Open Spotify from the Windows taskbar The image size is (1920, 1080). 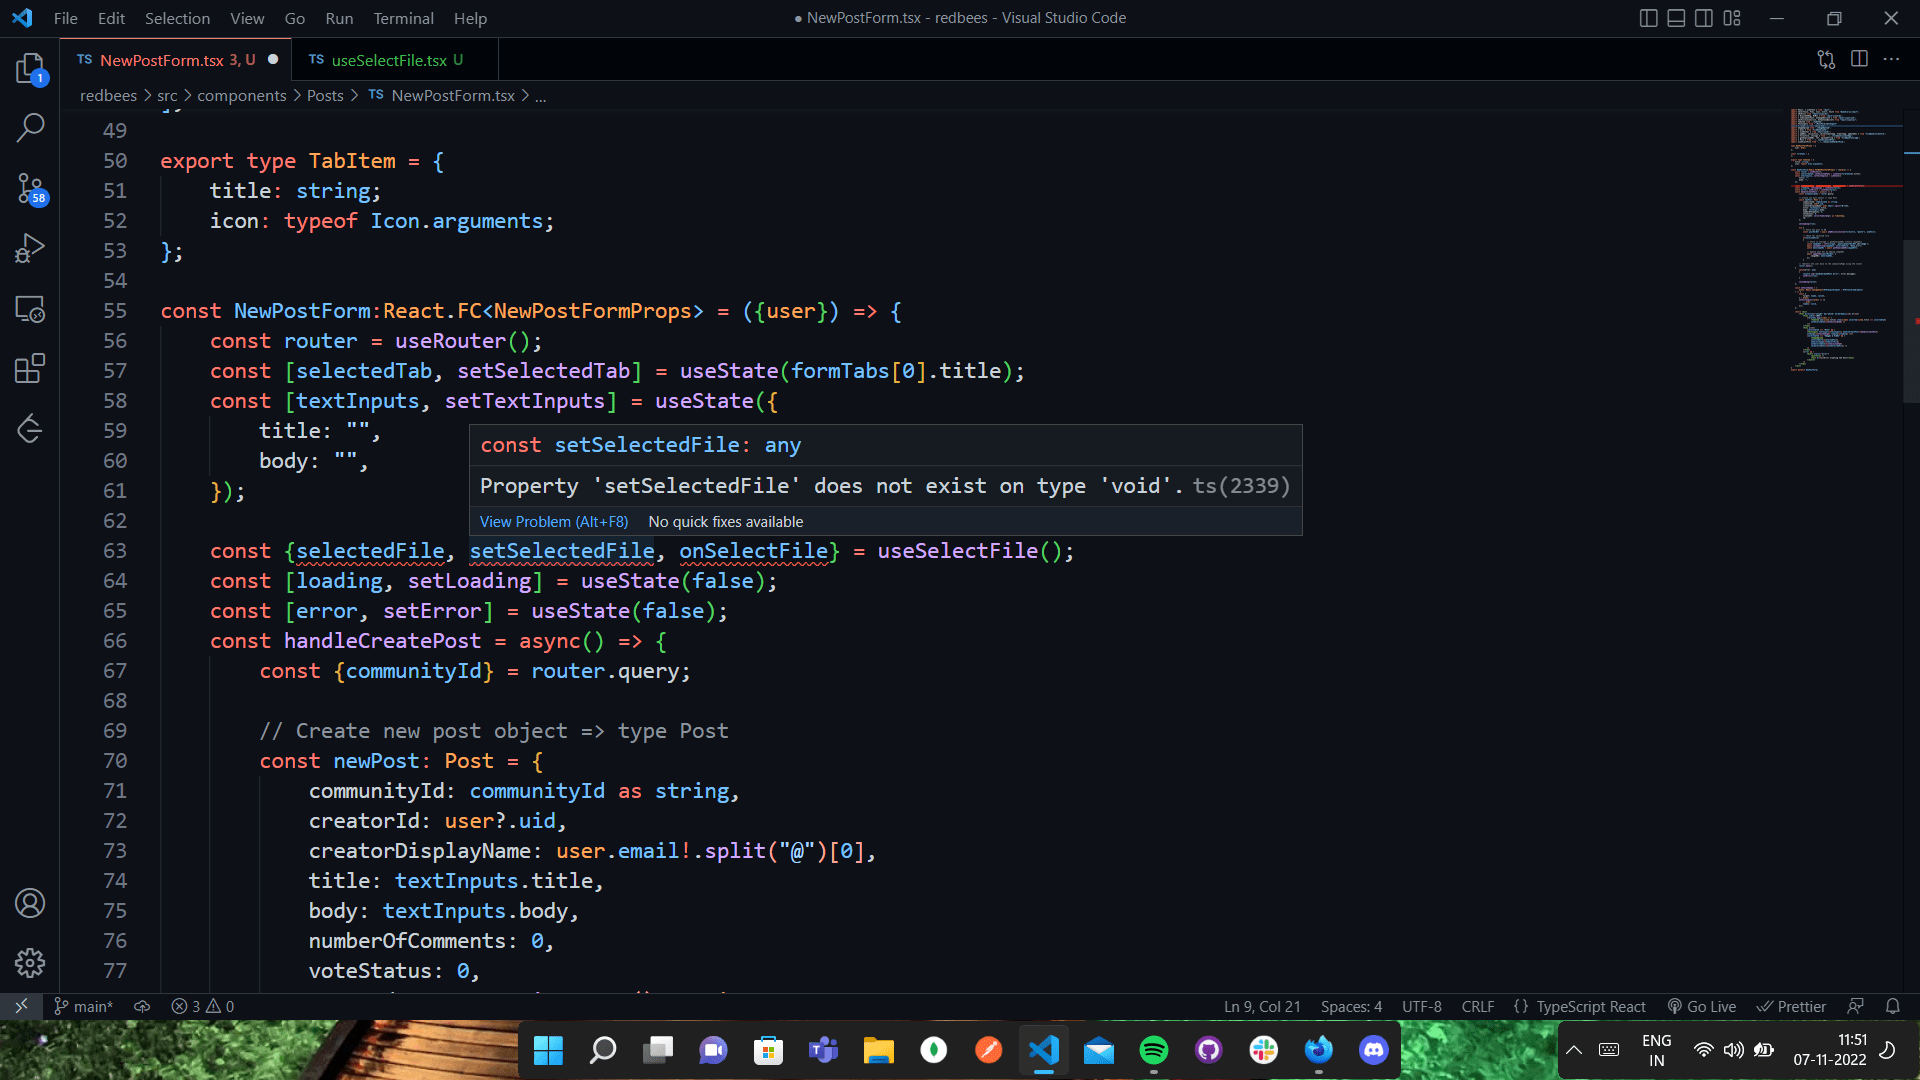pyautogui.click(x=1153, y=1050)
